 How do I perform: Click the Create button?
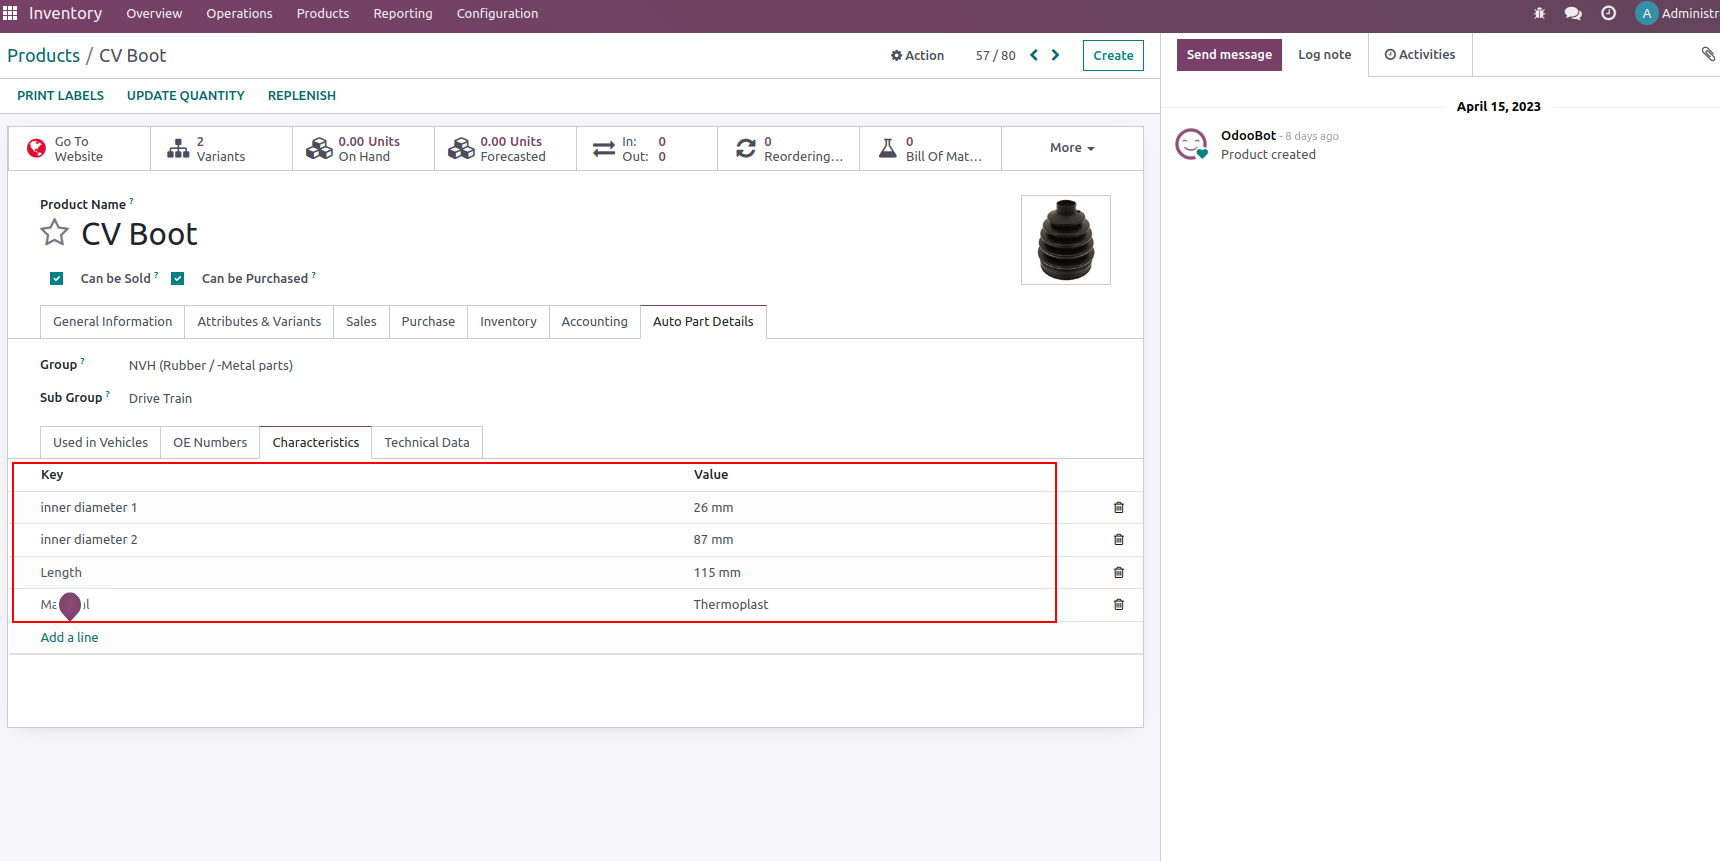coord(1112,56)
